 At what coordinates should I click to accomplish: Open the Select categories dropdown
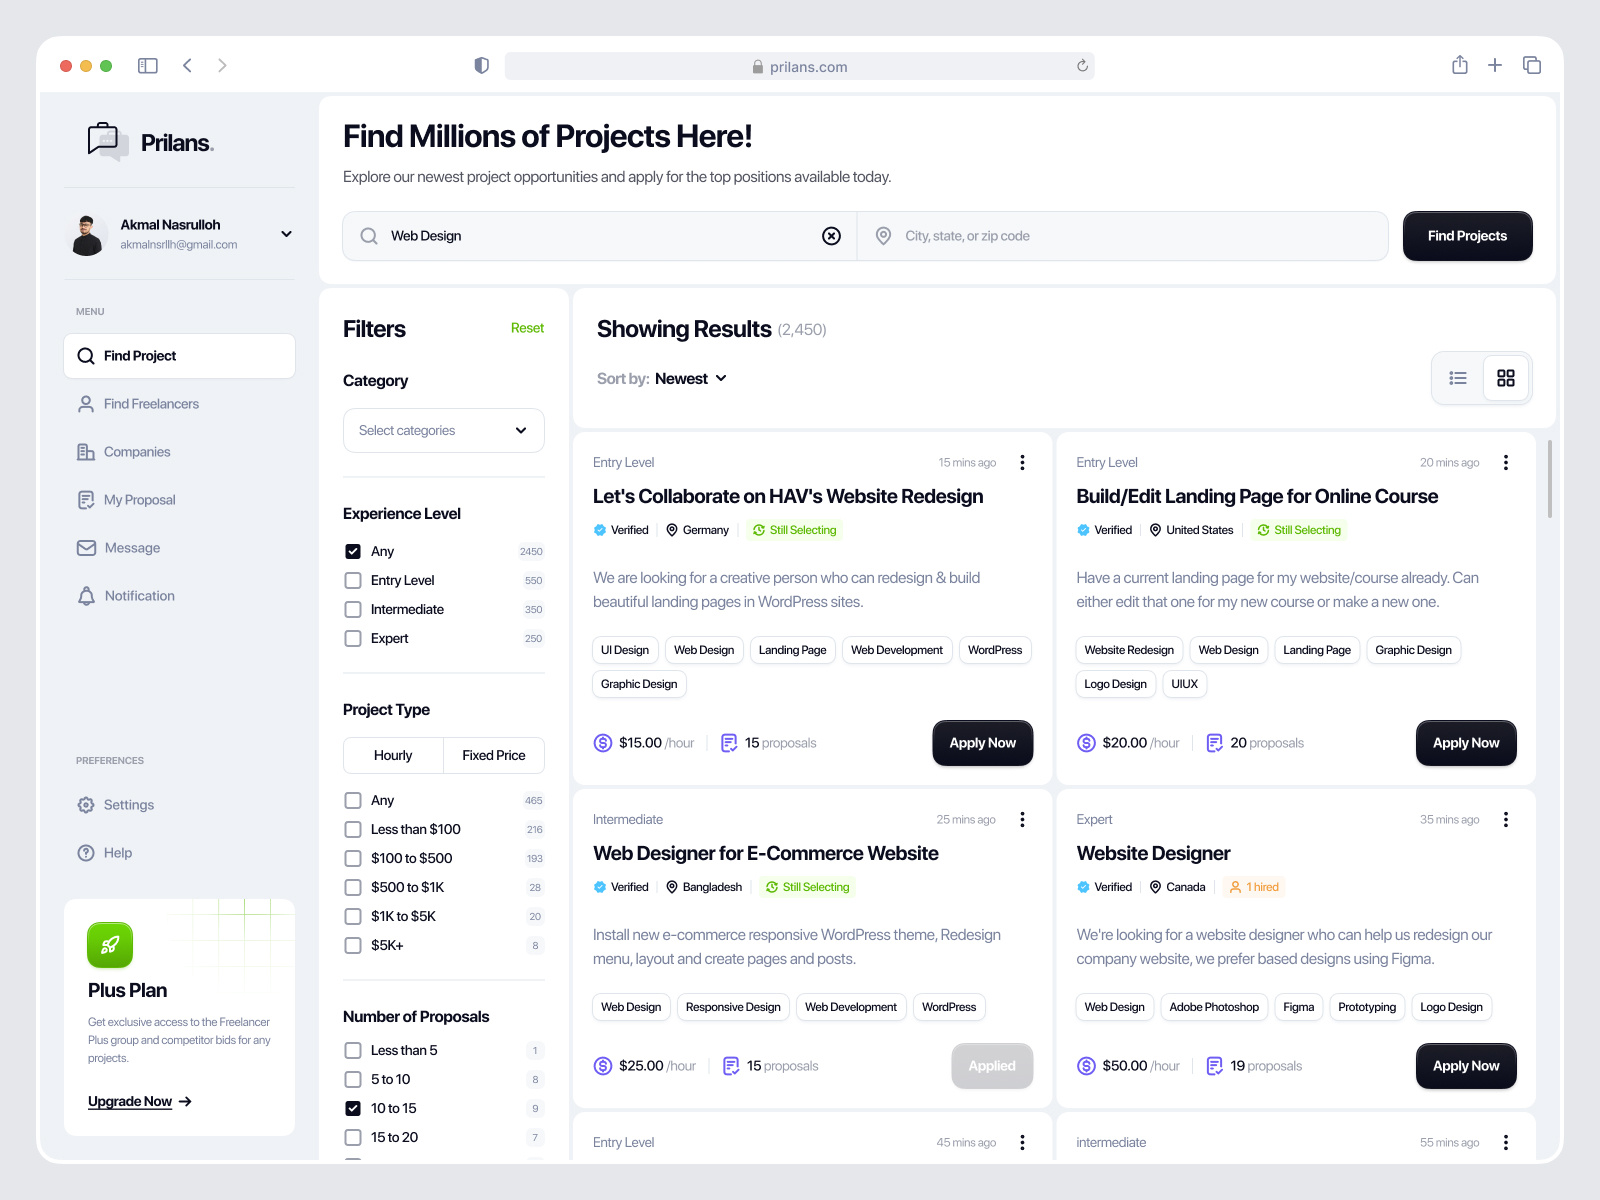click(x=443, y=430)
